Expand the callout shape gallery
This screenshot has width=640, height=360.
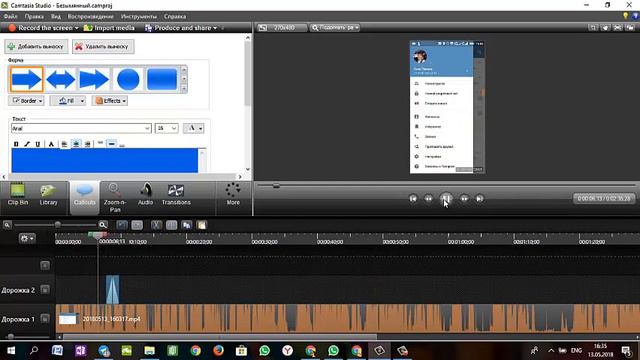pyautogui.click(x=184, y=88)
